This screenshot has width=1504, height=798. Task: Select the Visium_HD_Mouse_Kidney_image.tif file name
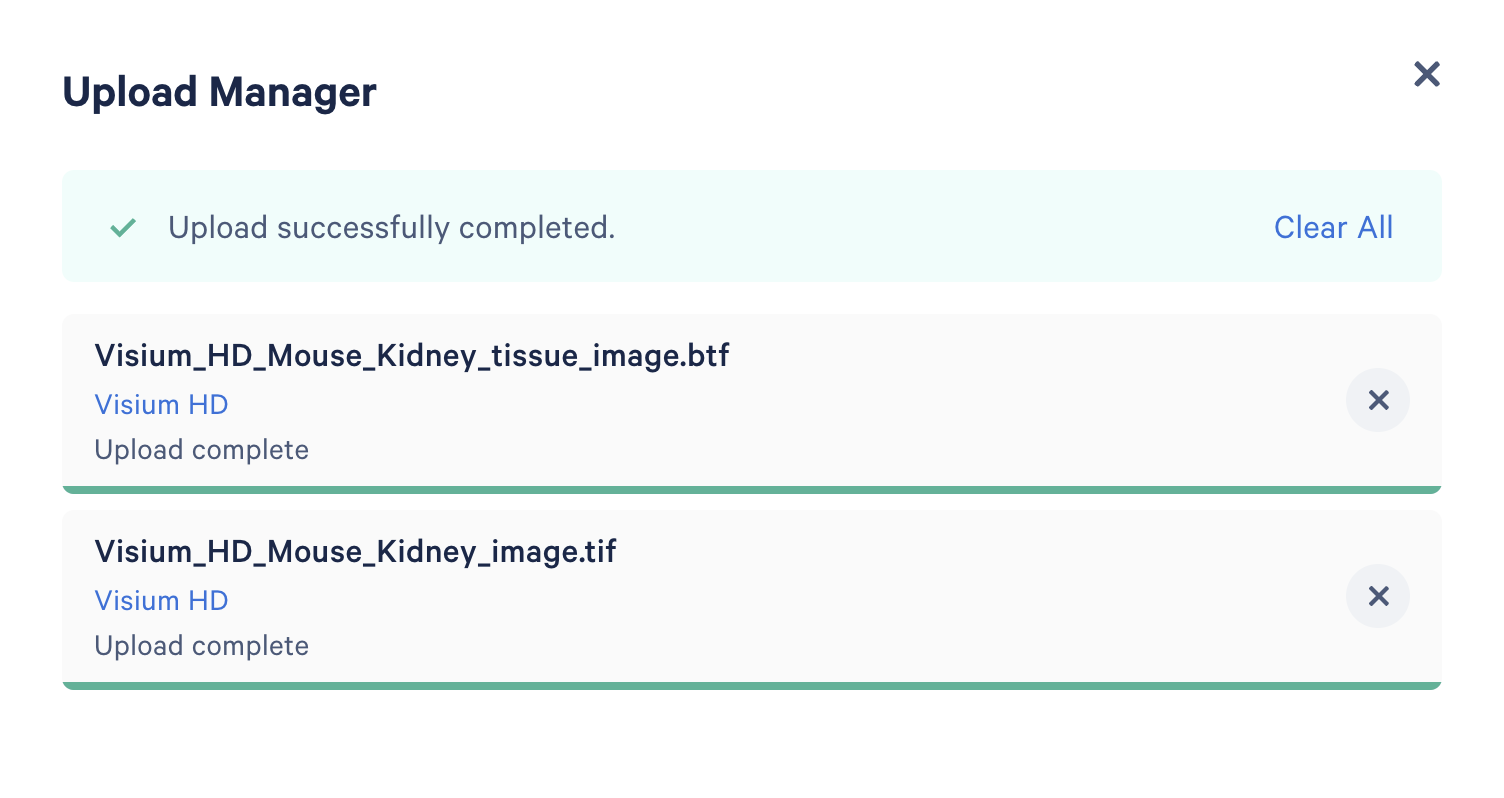coord(355,552)
